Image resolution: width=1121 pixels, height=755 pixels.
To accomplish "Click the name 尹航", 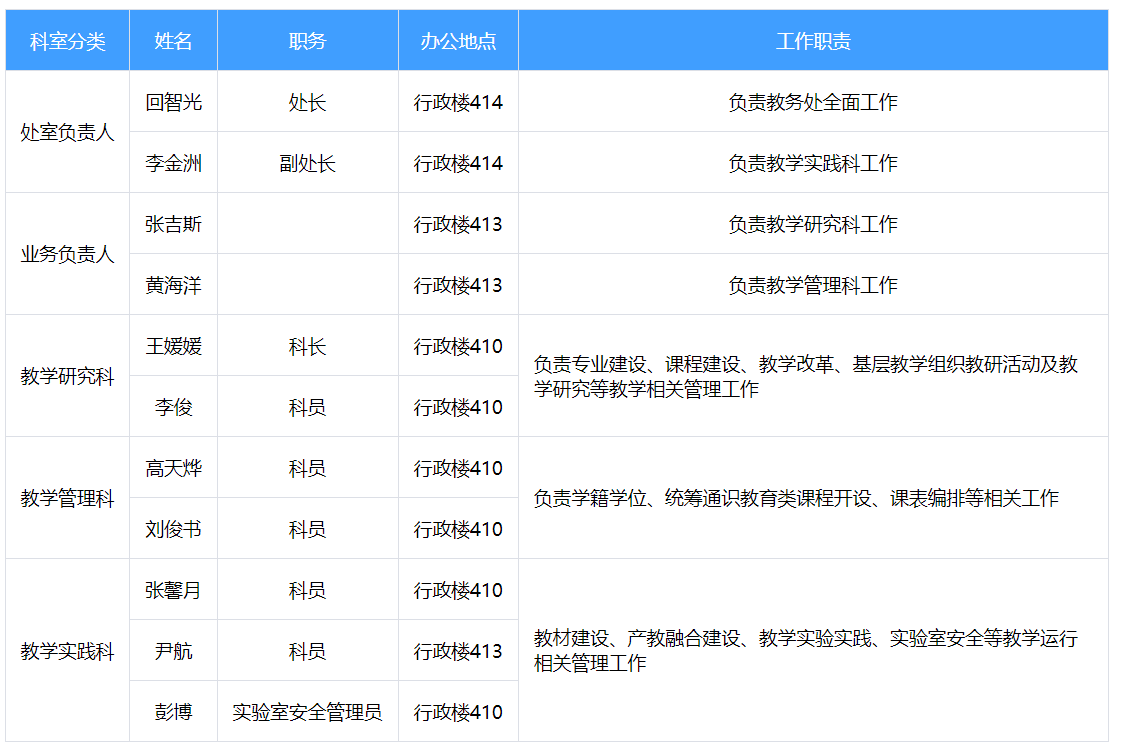I will point(173,651).
